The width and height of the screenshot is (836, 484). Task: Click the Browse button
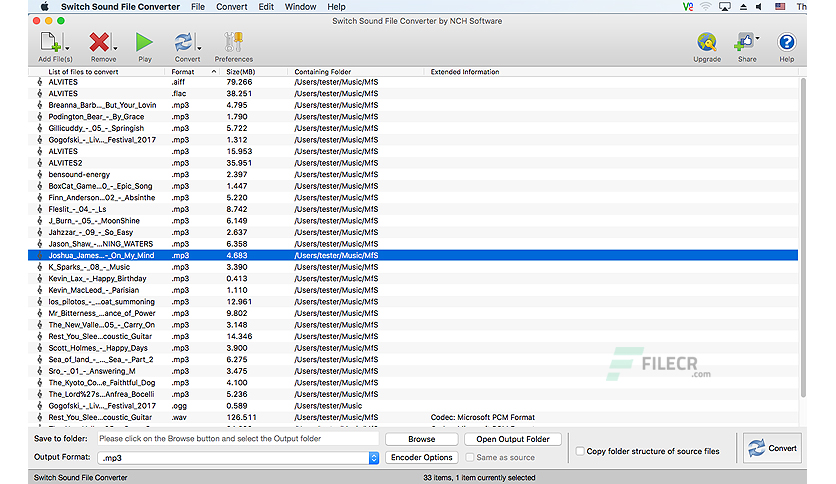pyautogui.click(x=422, y=439)
